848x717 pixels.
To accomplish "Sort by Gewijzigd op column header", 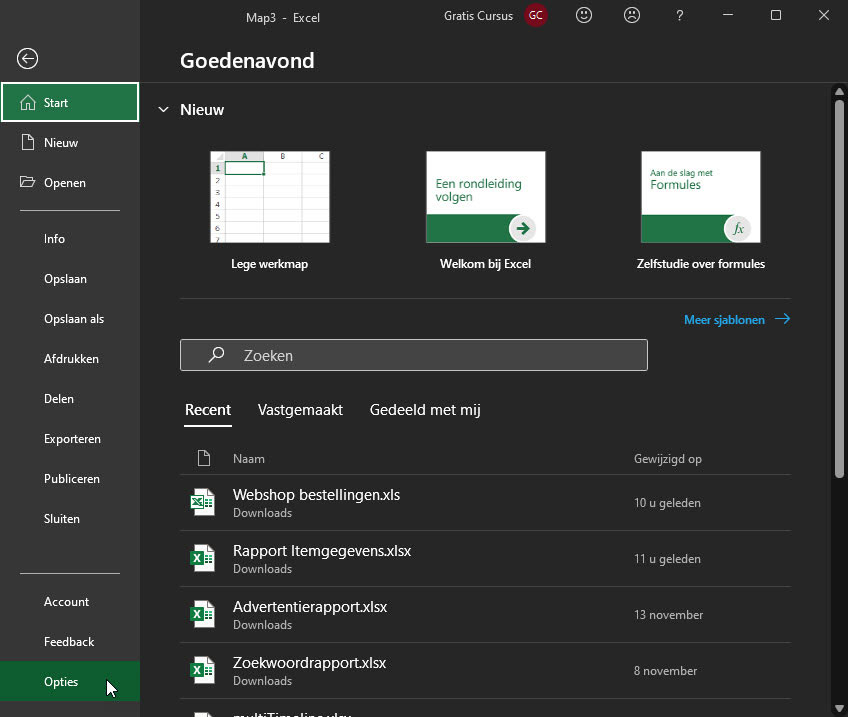I will tap(667, 459).
